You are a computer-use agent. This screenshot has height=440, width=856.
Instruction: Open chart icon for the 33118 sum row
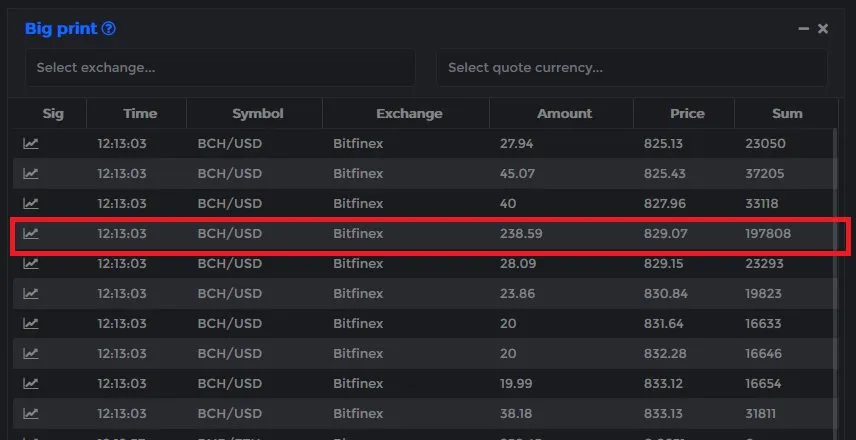(31, 204)
